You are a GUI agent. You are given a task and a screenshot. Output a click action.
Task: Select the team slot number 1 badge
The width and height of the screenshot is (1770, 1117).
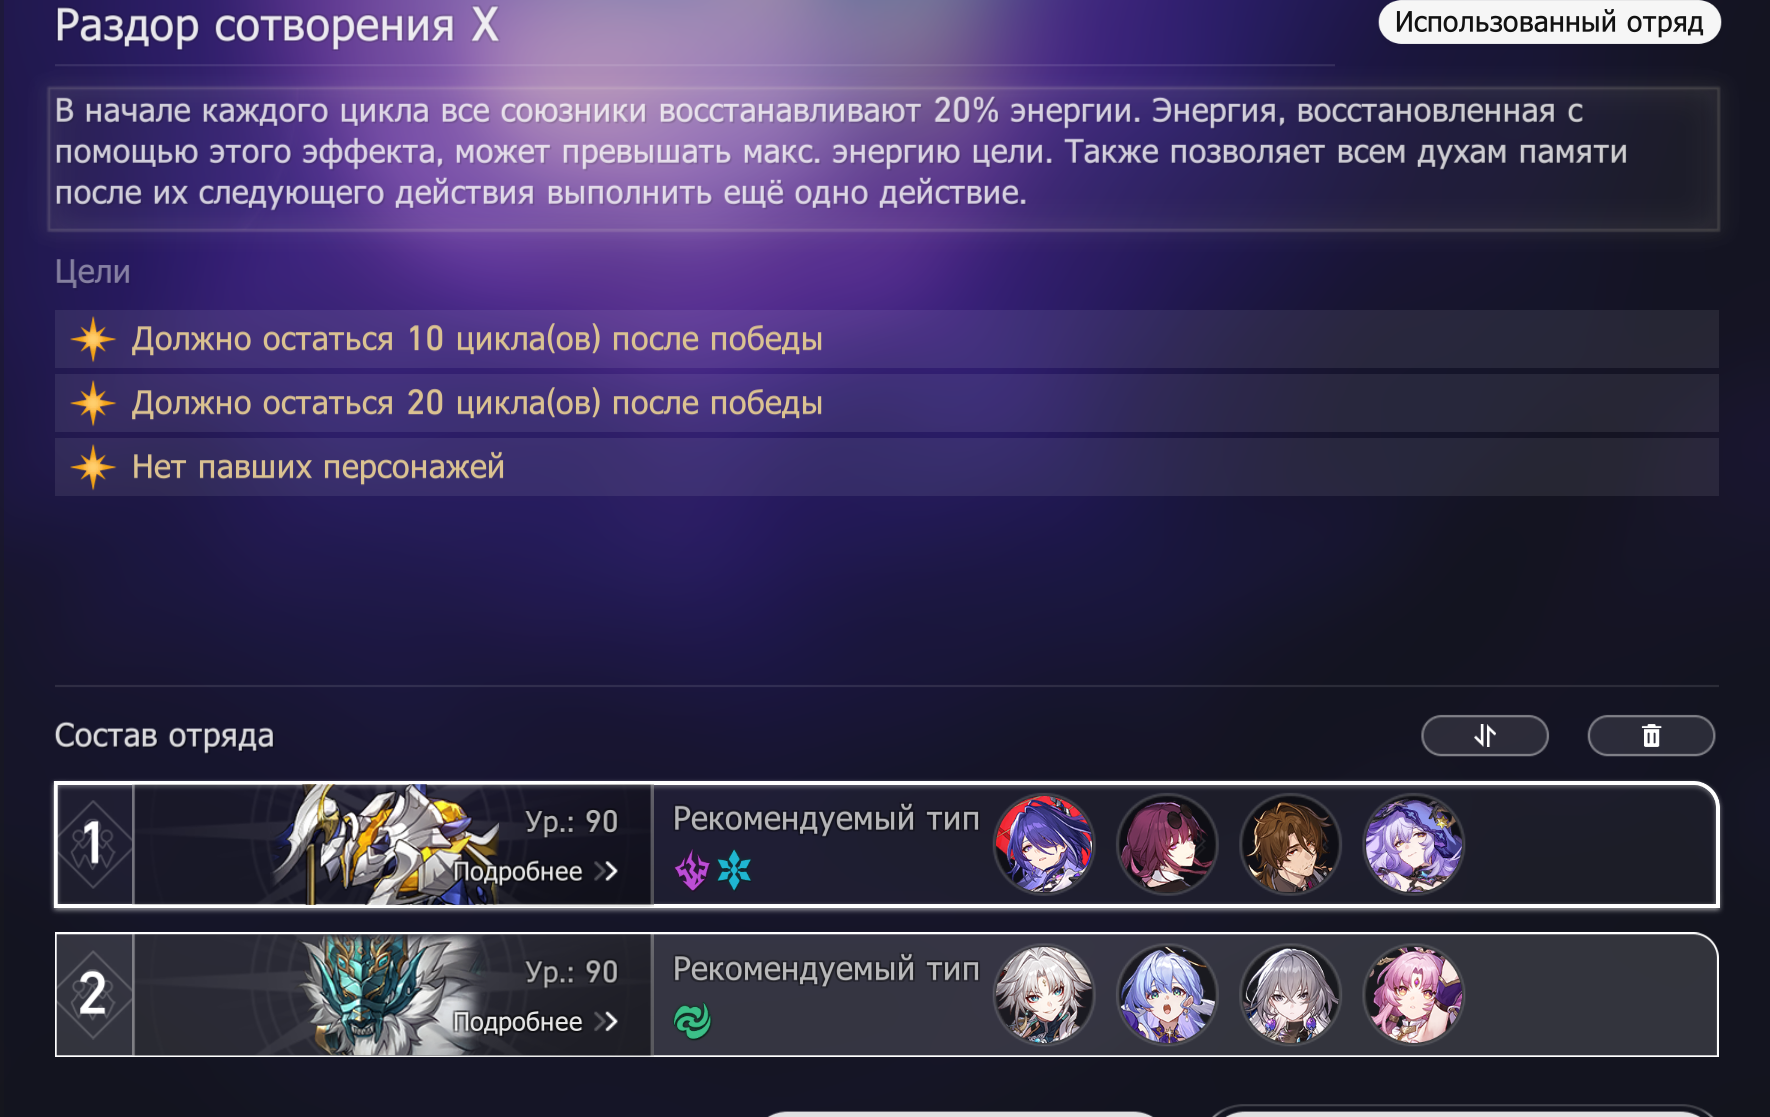coord(94,844)
